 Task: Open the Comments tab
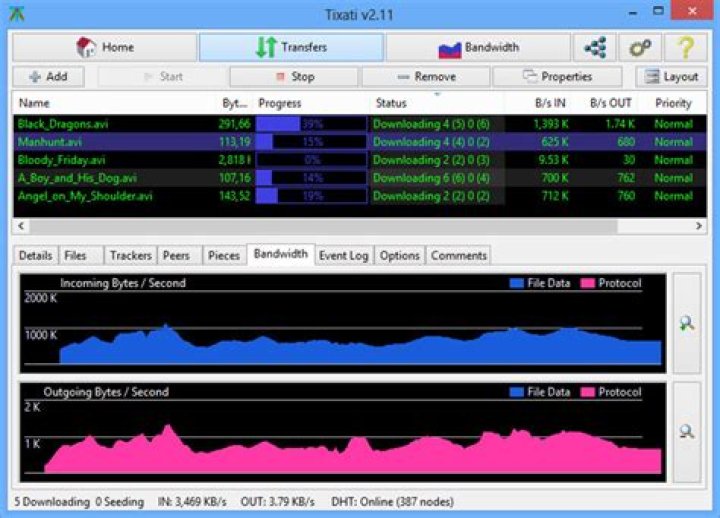[458, 256]
